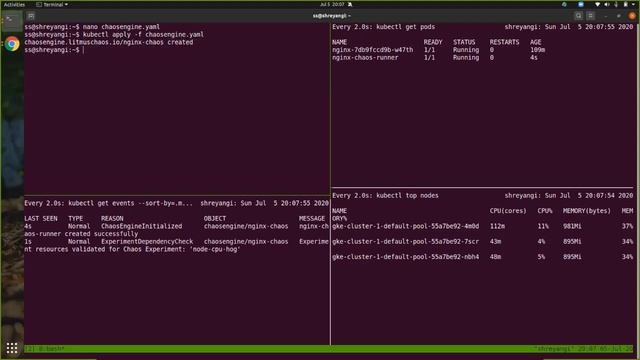This screenshot has height=360, width=640.
Task: Click the 981Mi memory value
Action: 572,226
